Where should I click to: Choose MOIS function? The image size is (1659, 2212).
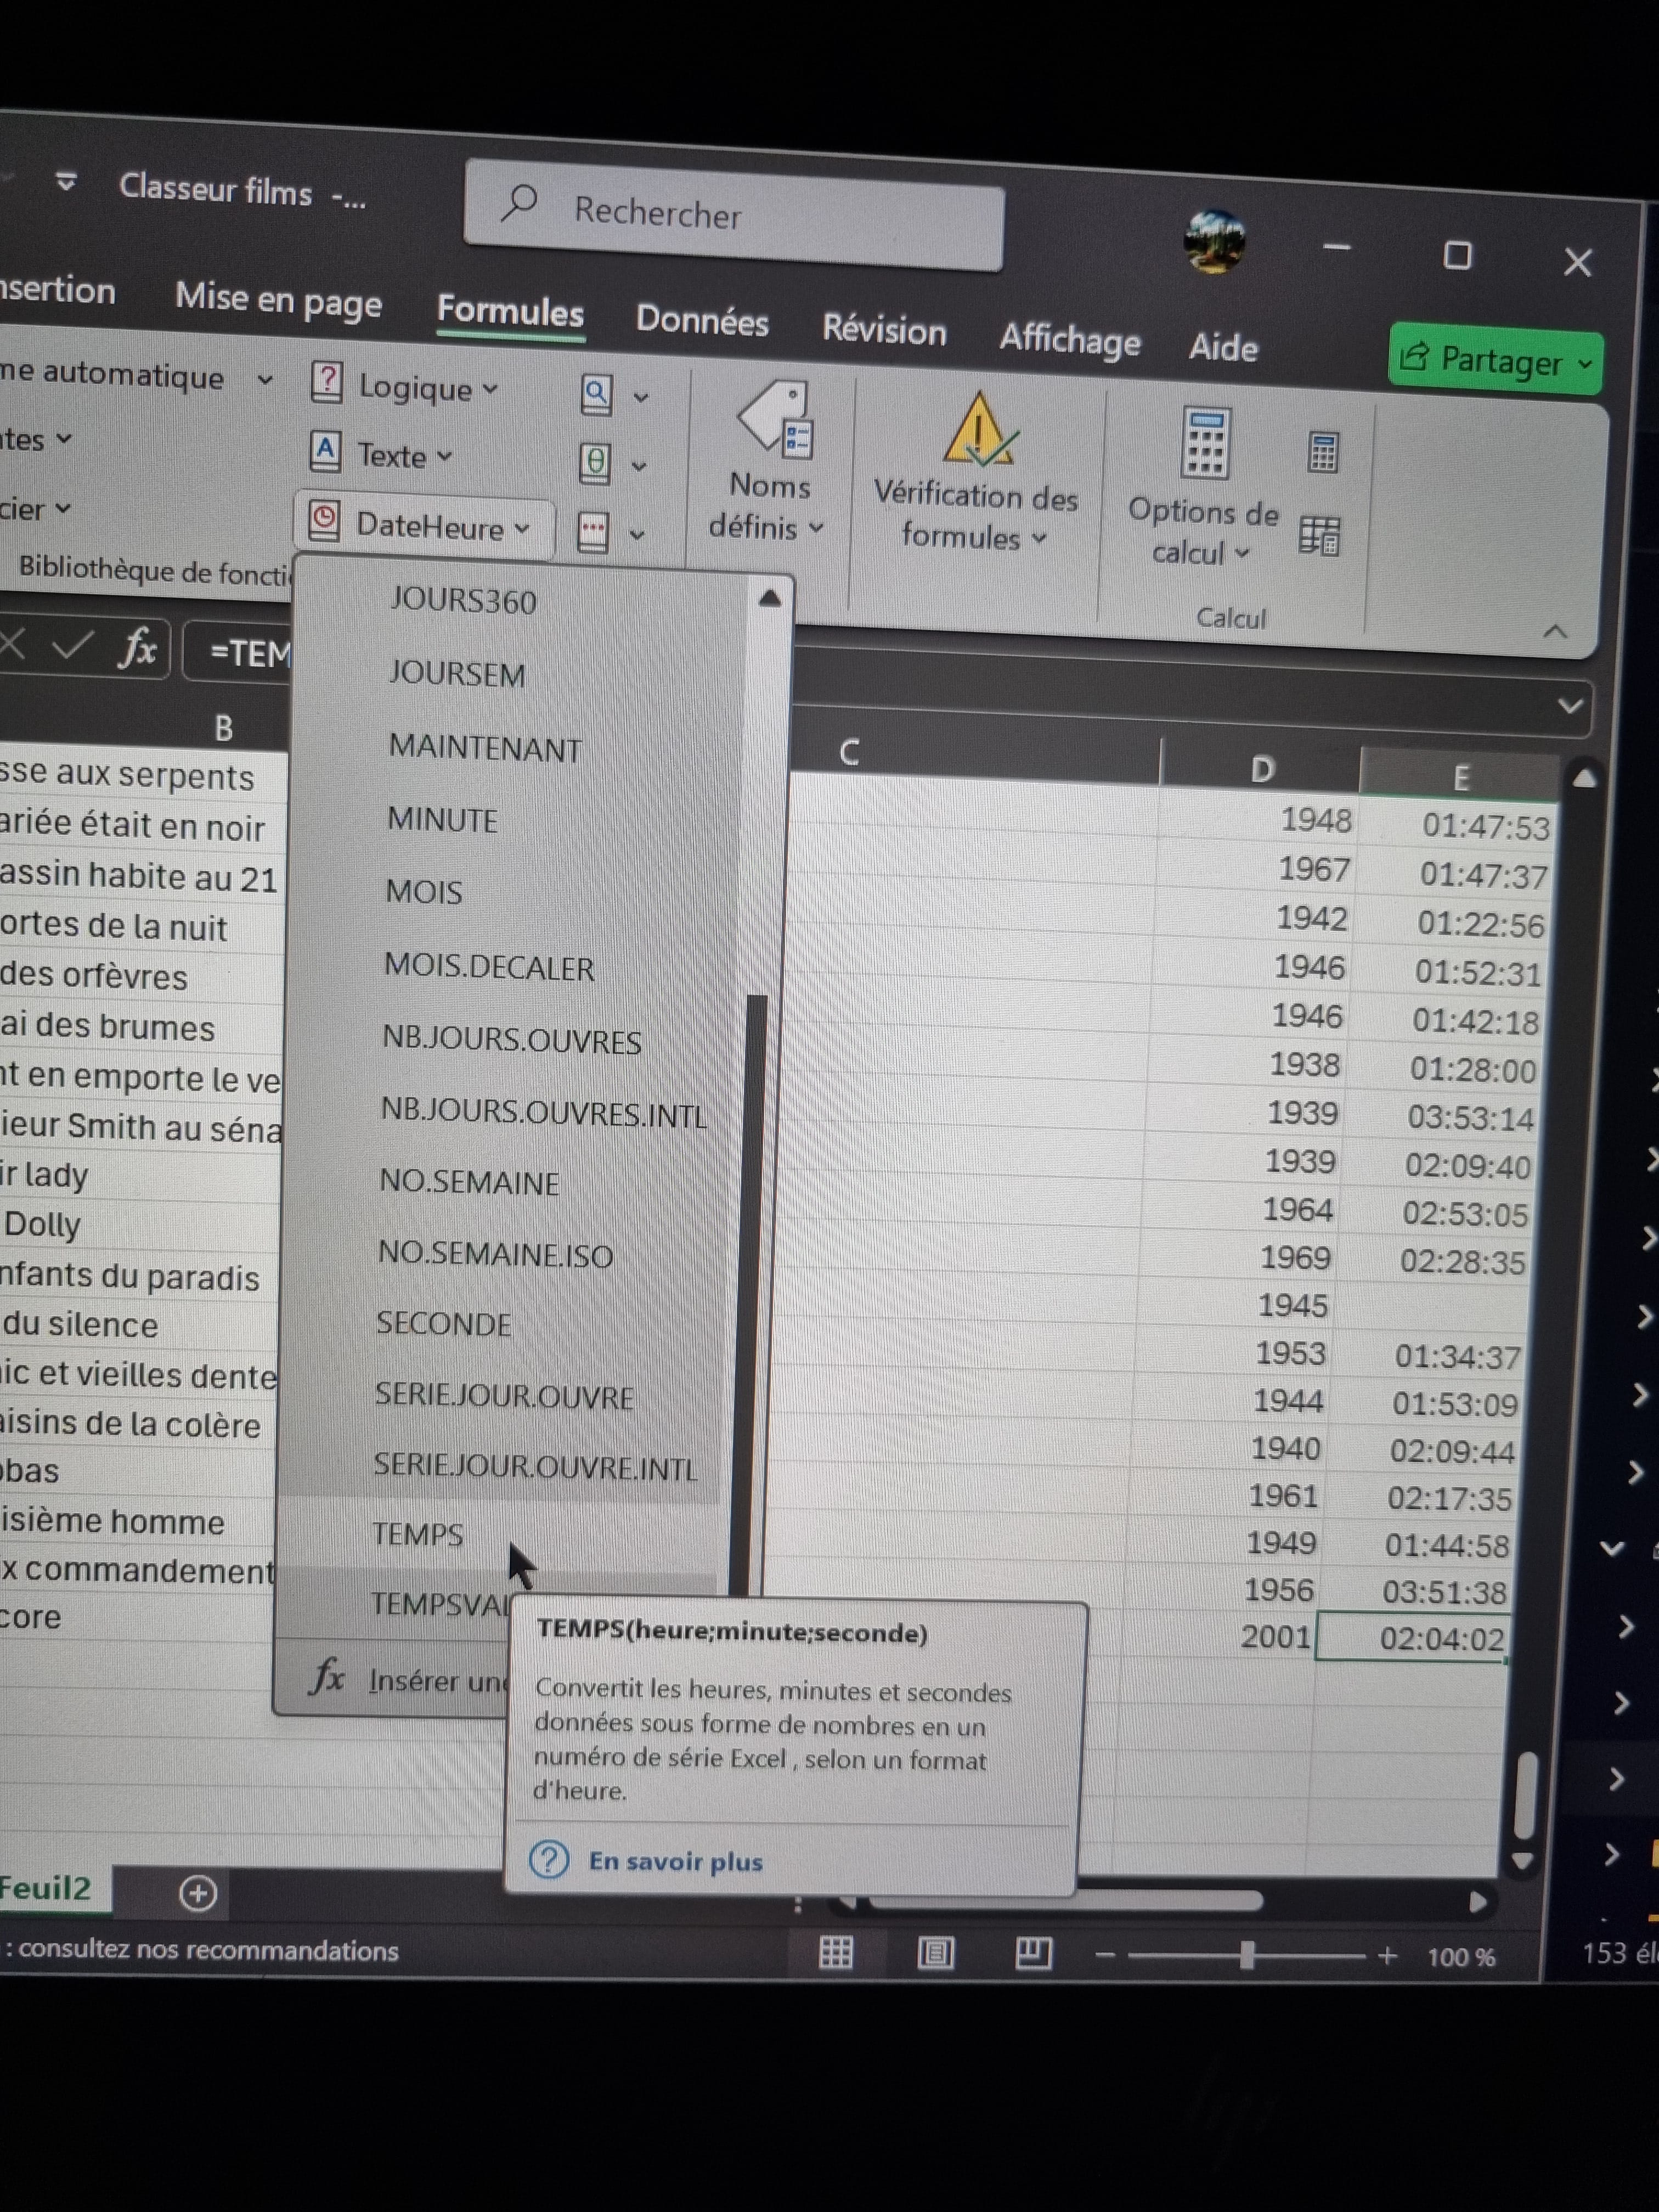424,891
